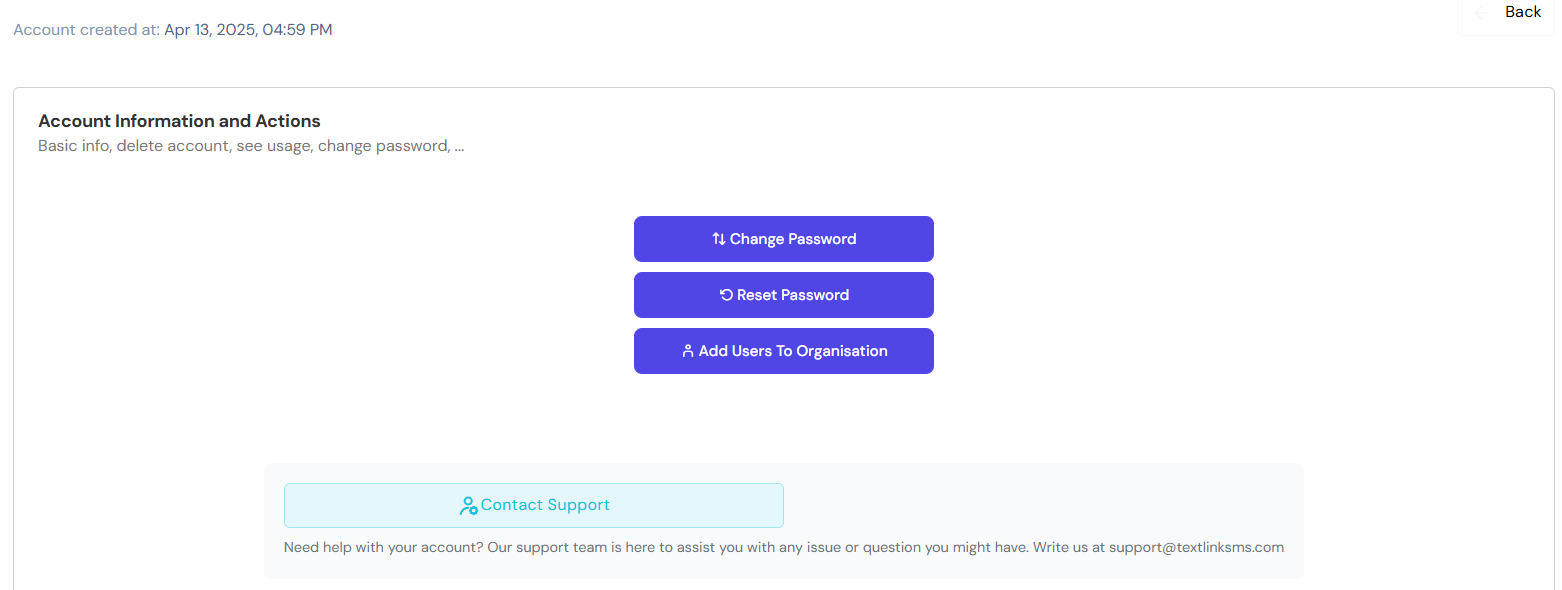The image size is (1562, 590).
Task: Click the user icon next to Contact Support
Action: pos(468,506)
